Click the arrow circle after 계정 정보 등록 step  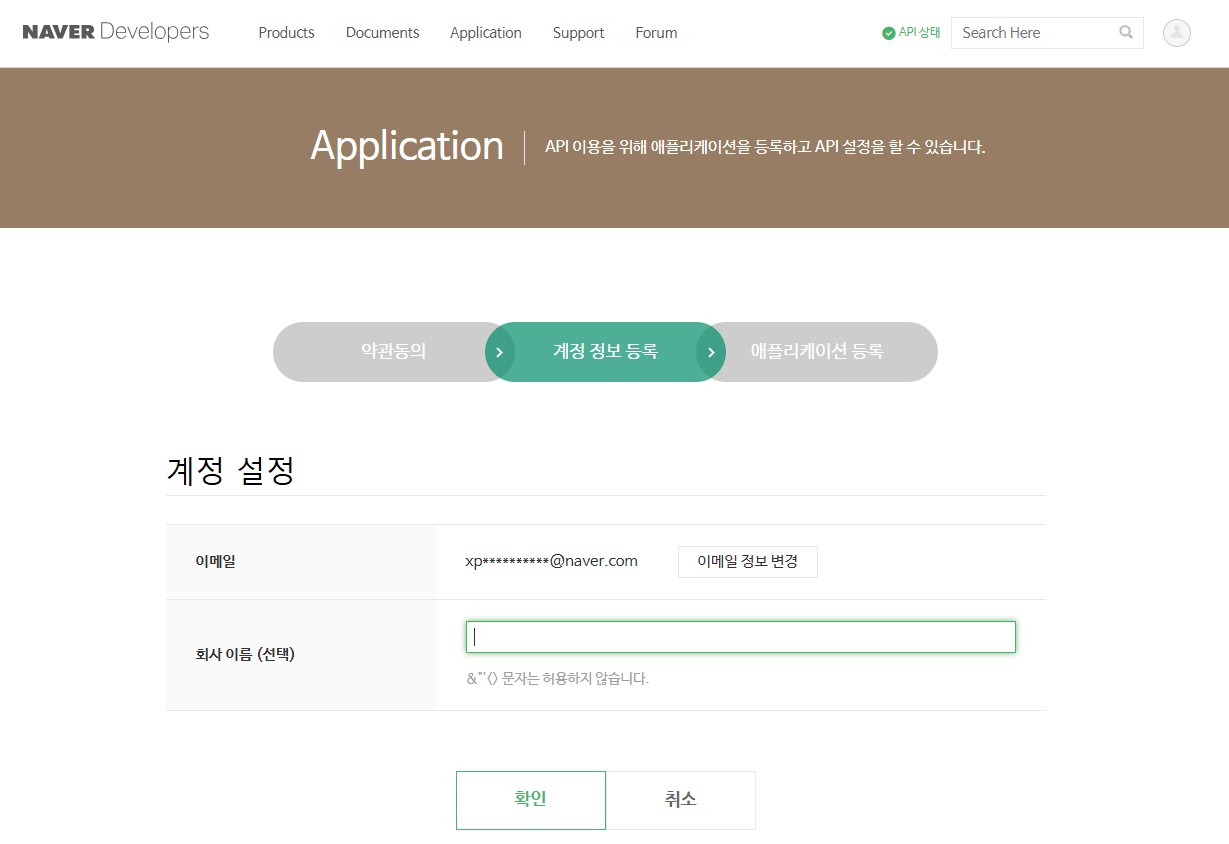click(x=711, y=352)
